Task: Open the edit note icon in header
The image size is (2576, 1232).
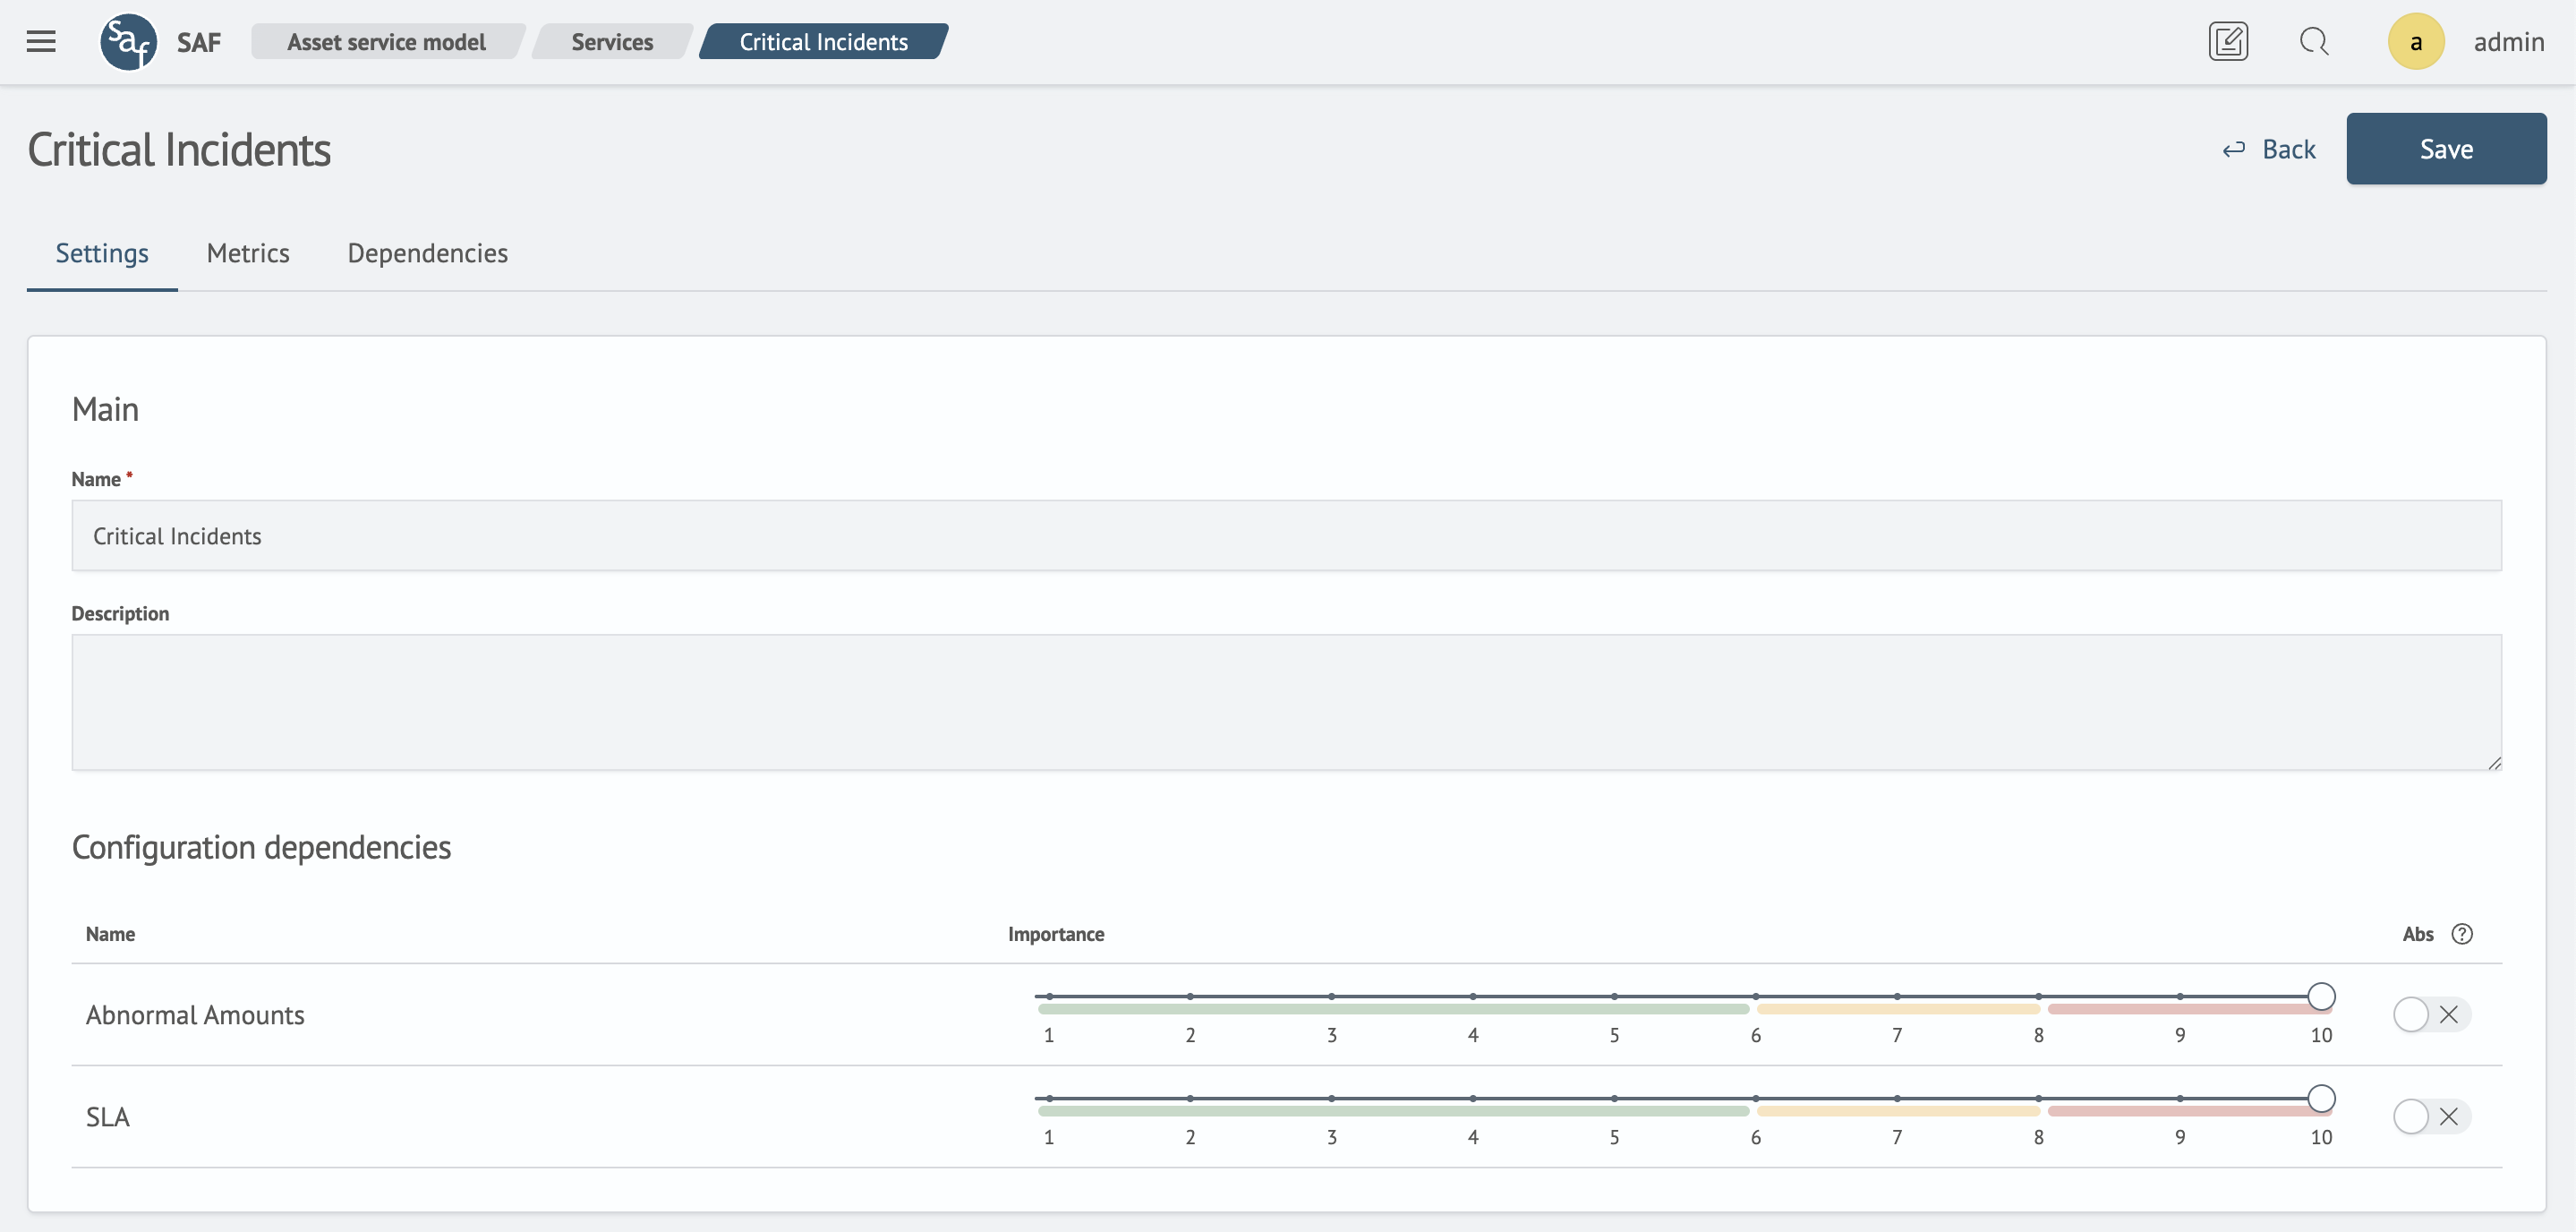Action: click(2228, 41)
